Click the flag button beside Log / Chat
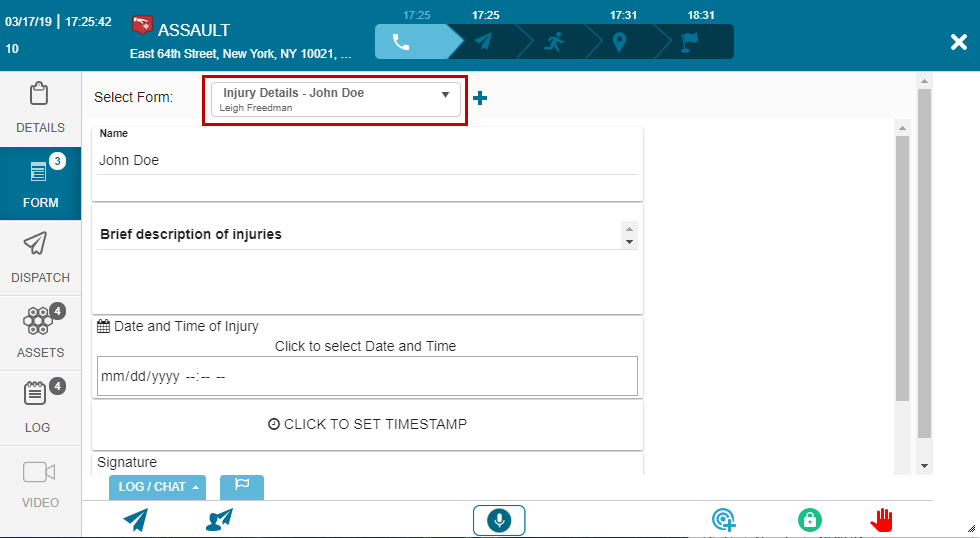The image size is (980, 538). click(242, 487)
